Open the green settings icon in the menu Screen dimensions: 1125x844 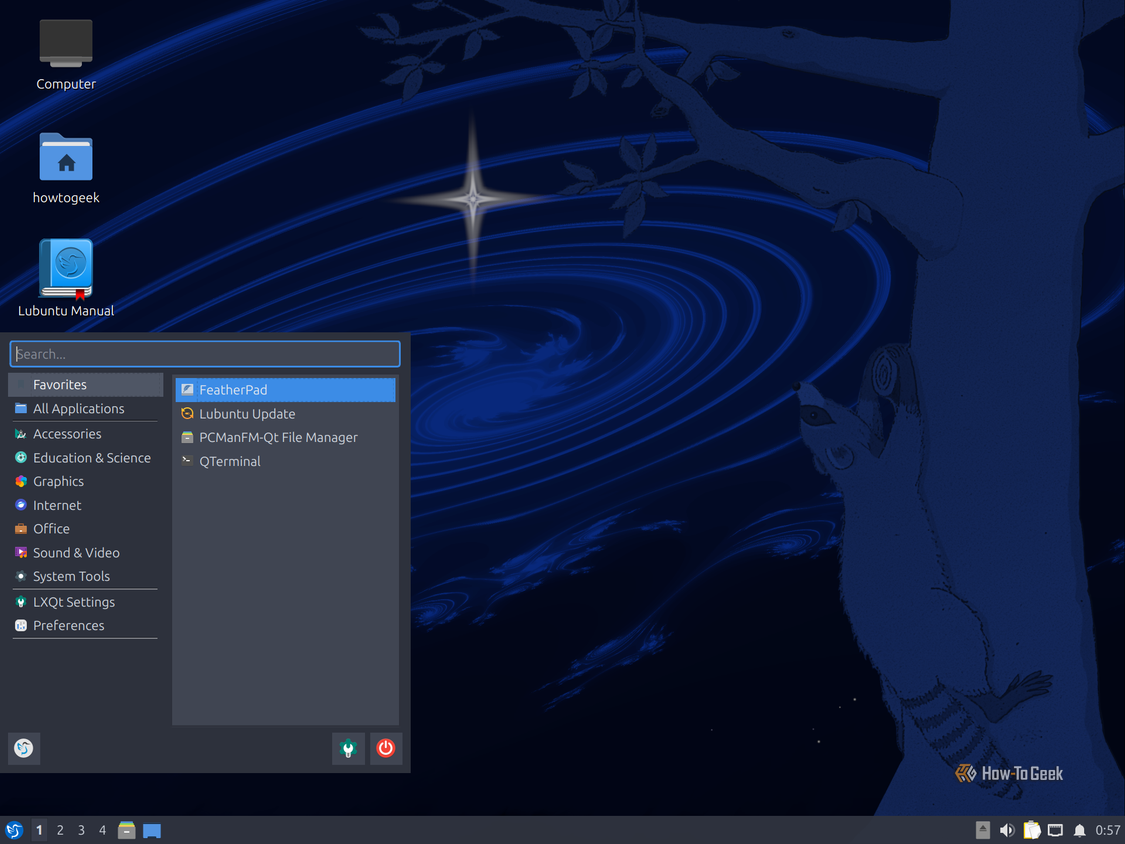point(348,749)
